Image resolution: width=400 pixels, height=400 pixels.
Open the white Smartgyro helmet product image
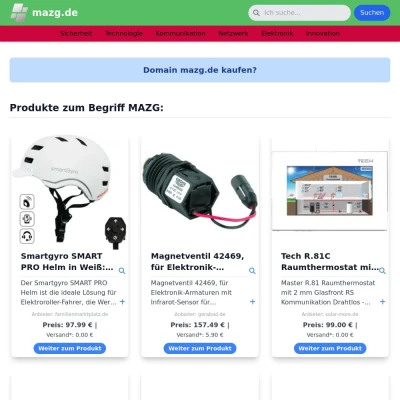pyautogui.click(x=70, y=190)
